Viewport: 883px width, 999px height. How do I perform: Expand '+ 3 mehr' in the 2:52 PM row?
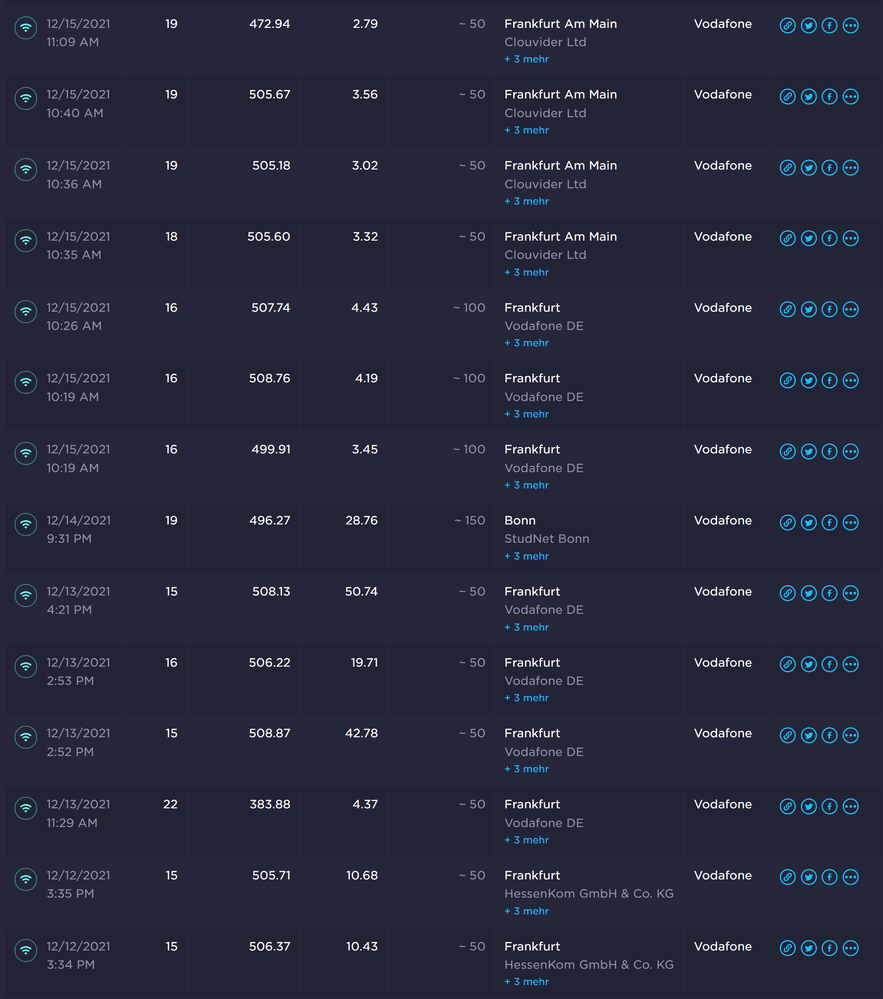click(x=526, y=769)
